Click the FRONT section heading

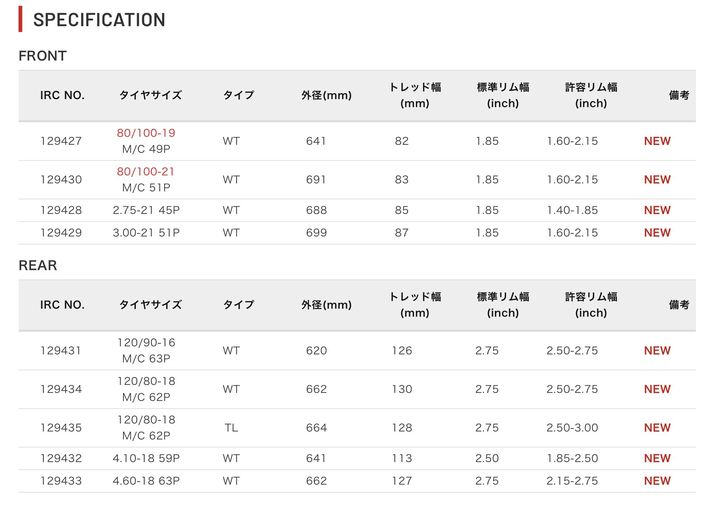(x=43, y=56)
